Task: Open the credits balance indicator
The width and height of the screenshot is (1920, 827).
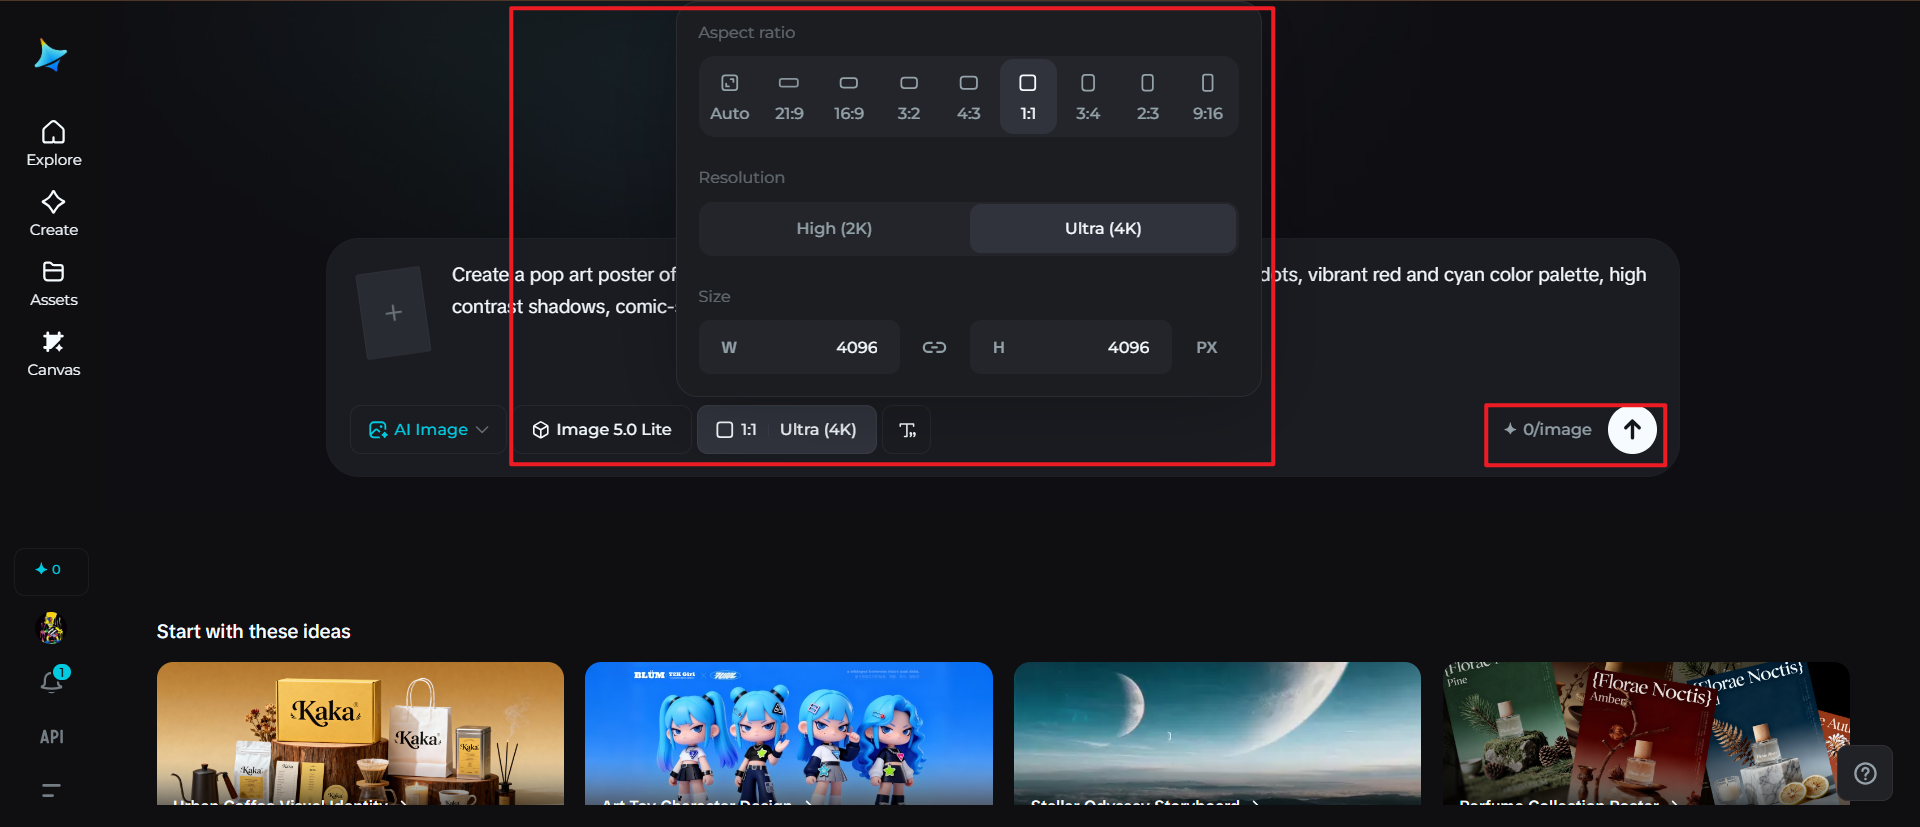Action: click(x=51, y=570)
